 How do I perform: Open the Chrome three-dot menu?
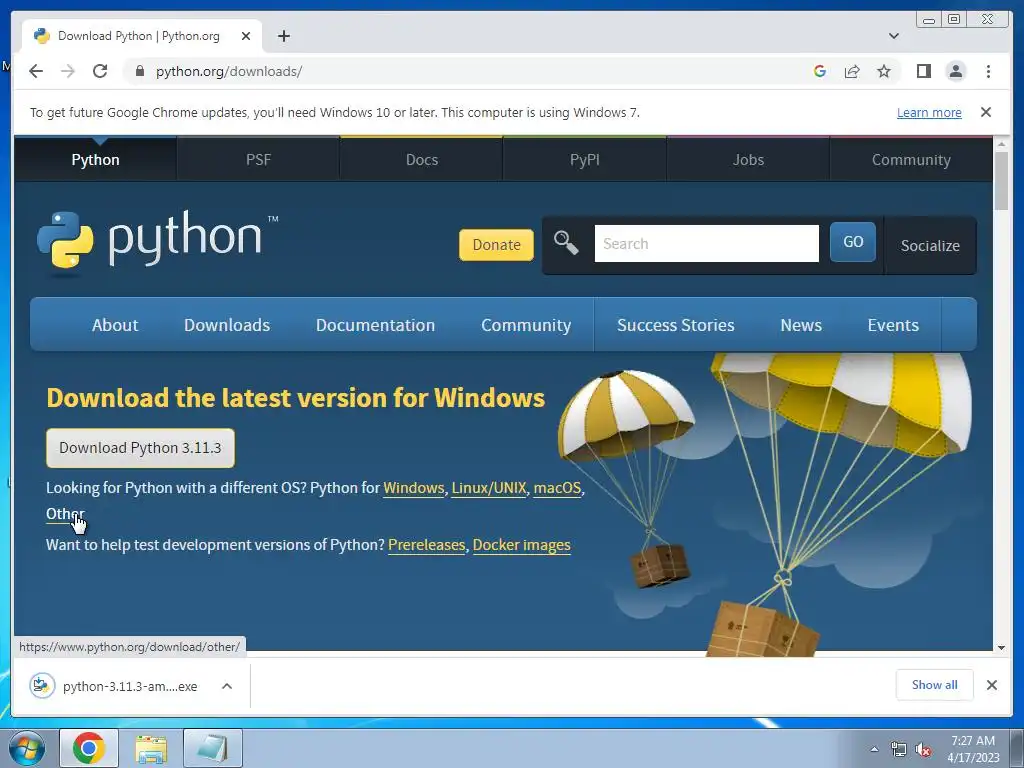pyautogui.click(x=988, y=71)
